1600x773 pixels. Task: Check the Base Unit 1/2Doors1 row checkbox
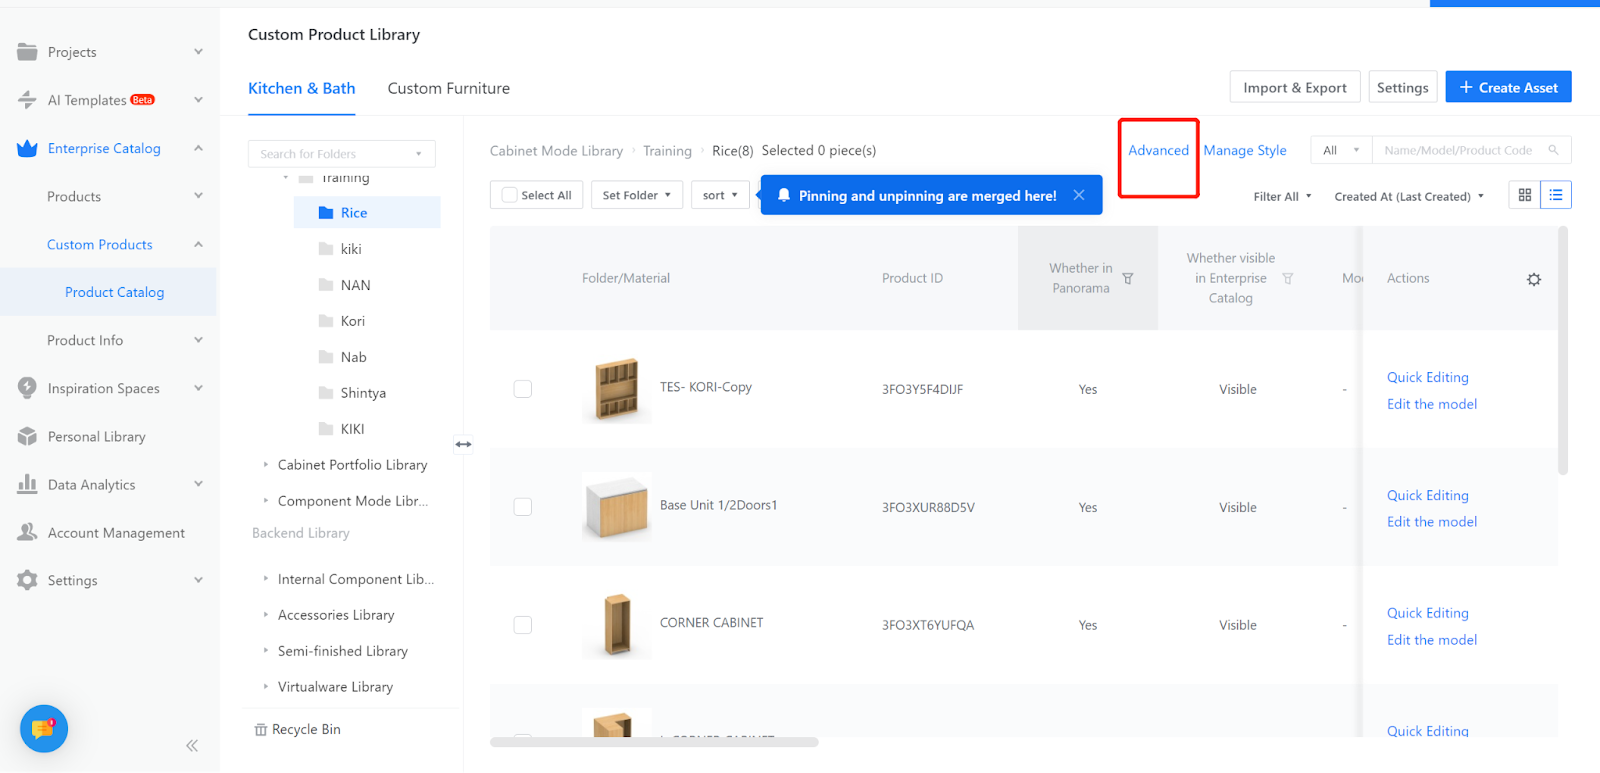pos(523,507)
